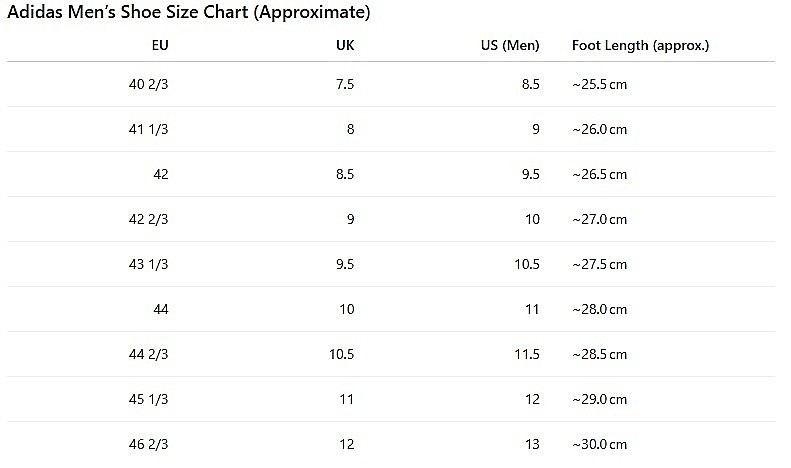Select the EU column header

point(160,45)
